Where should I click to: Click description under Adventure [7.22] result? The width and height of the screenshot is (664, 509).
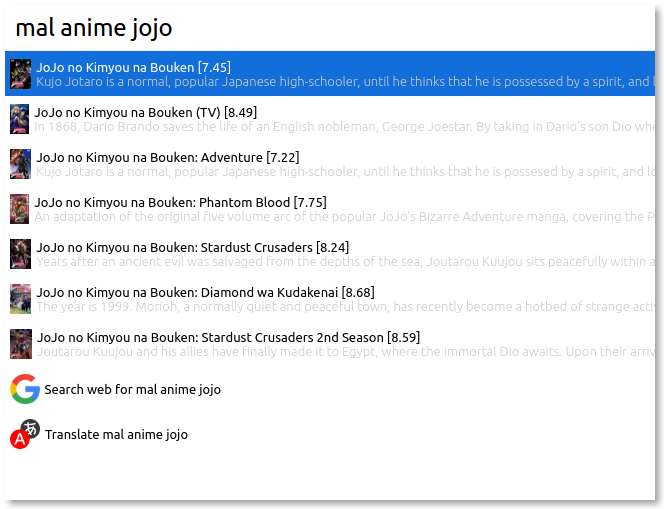(x=345, y=172)
